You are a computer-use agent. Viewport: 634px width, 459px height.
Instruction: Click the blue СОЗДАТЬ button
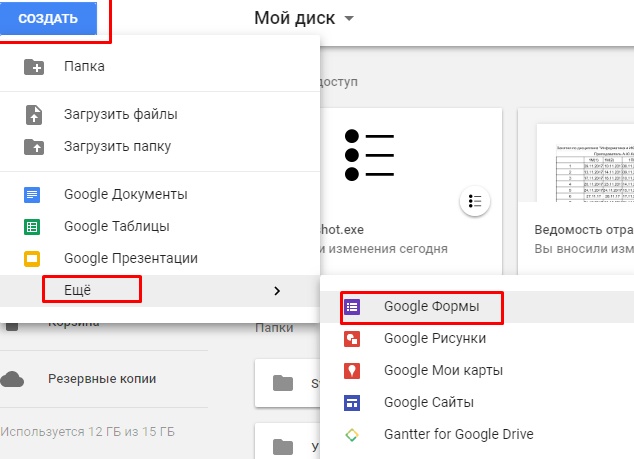(48, 19)
